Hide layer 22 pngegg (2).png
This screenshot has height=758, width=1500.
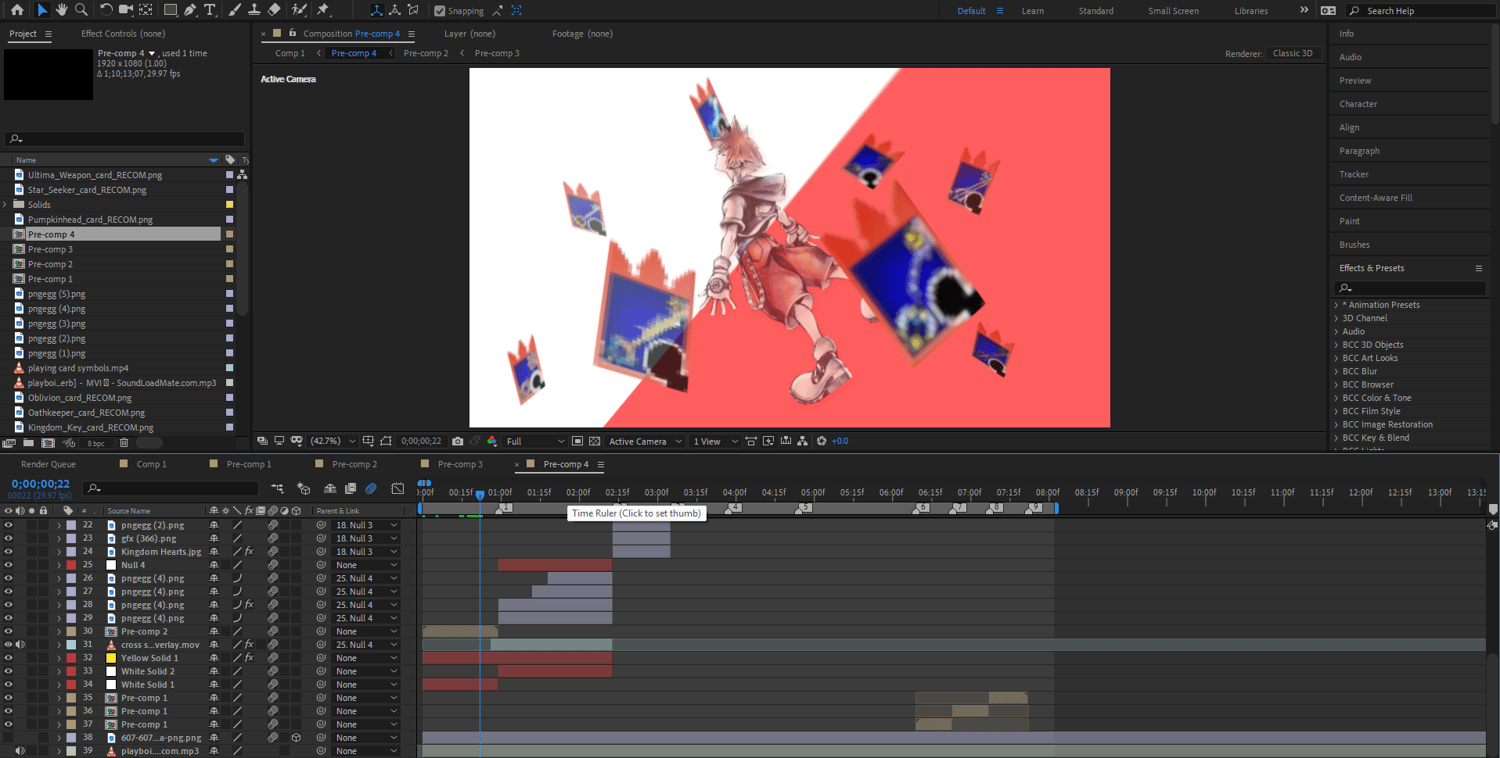(x=8, y=525)
